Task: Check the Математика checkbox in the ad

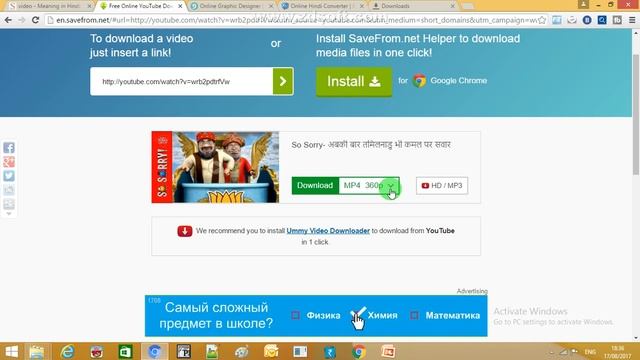Action: 414,315
